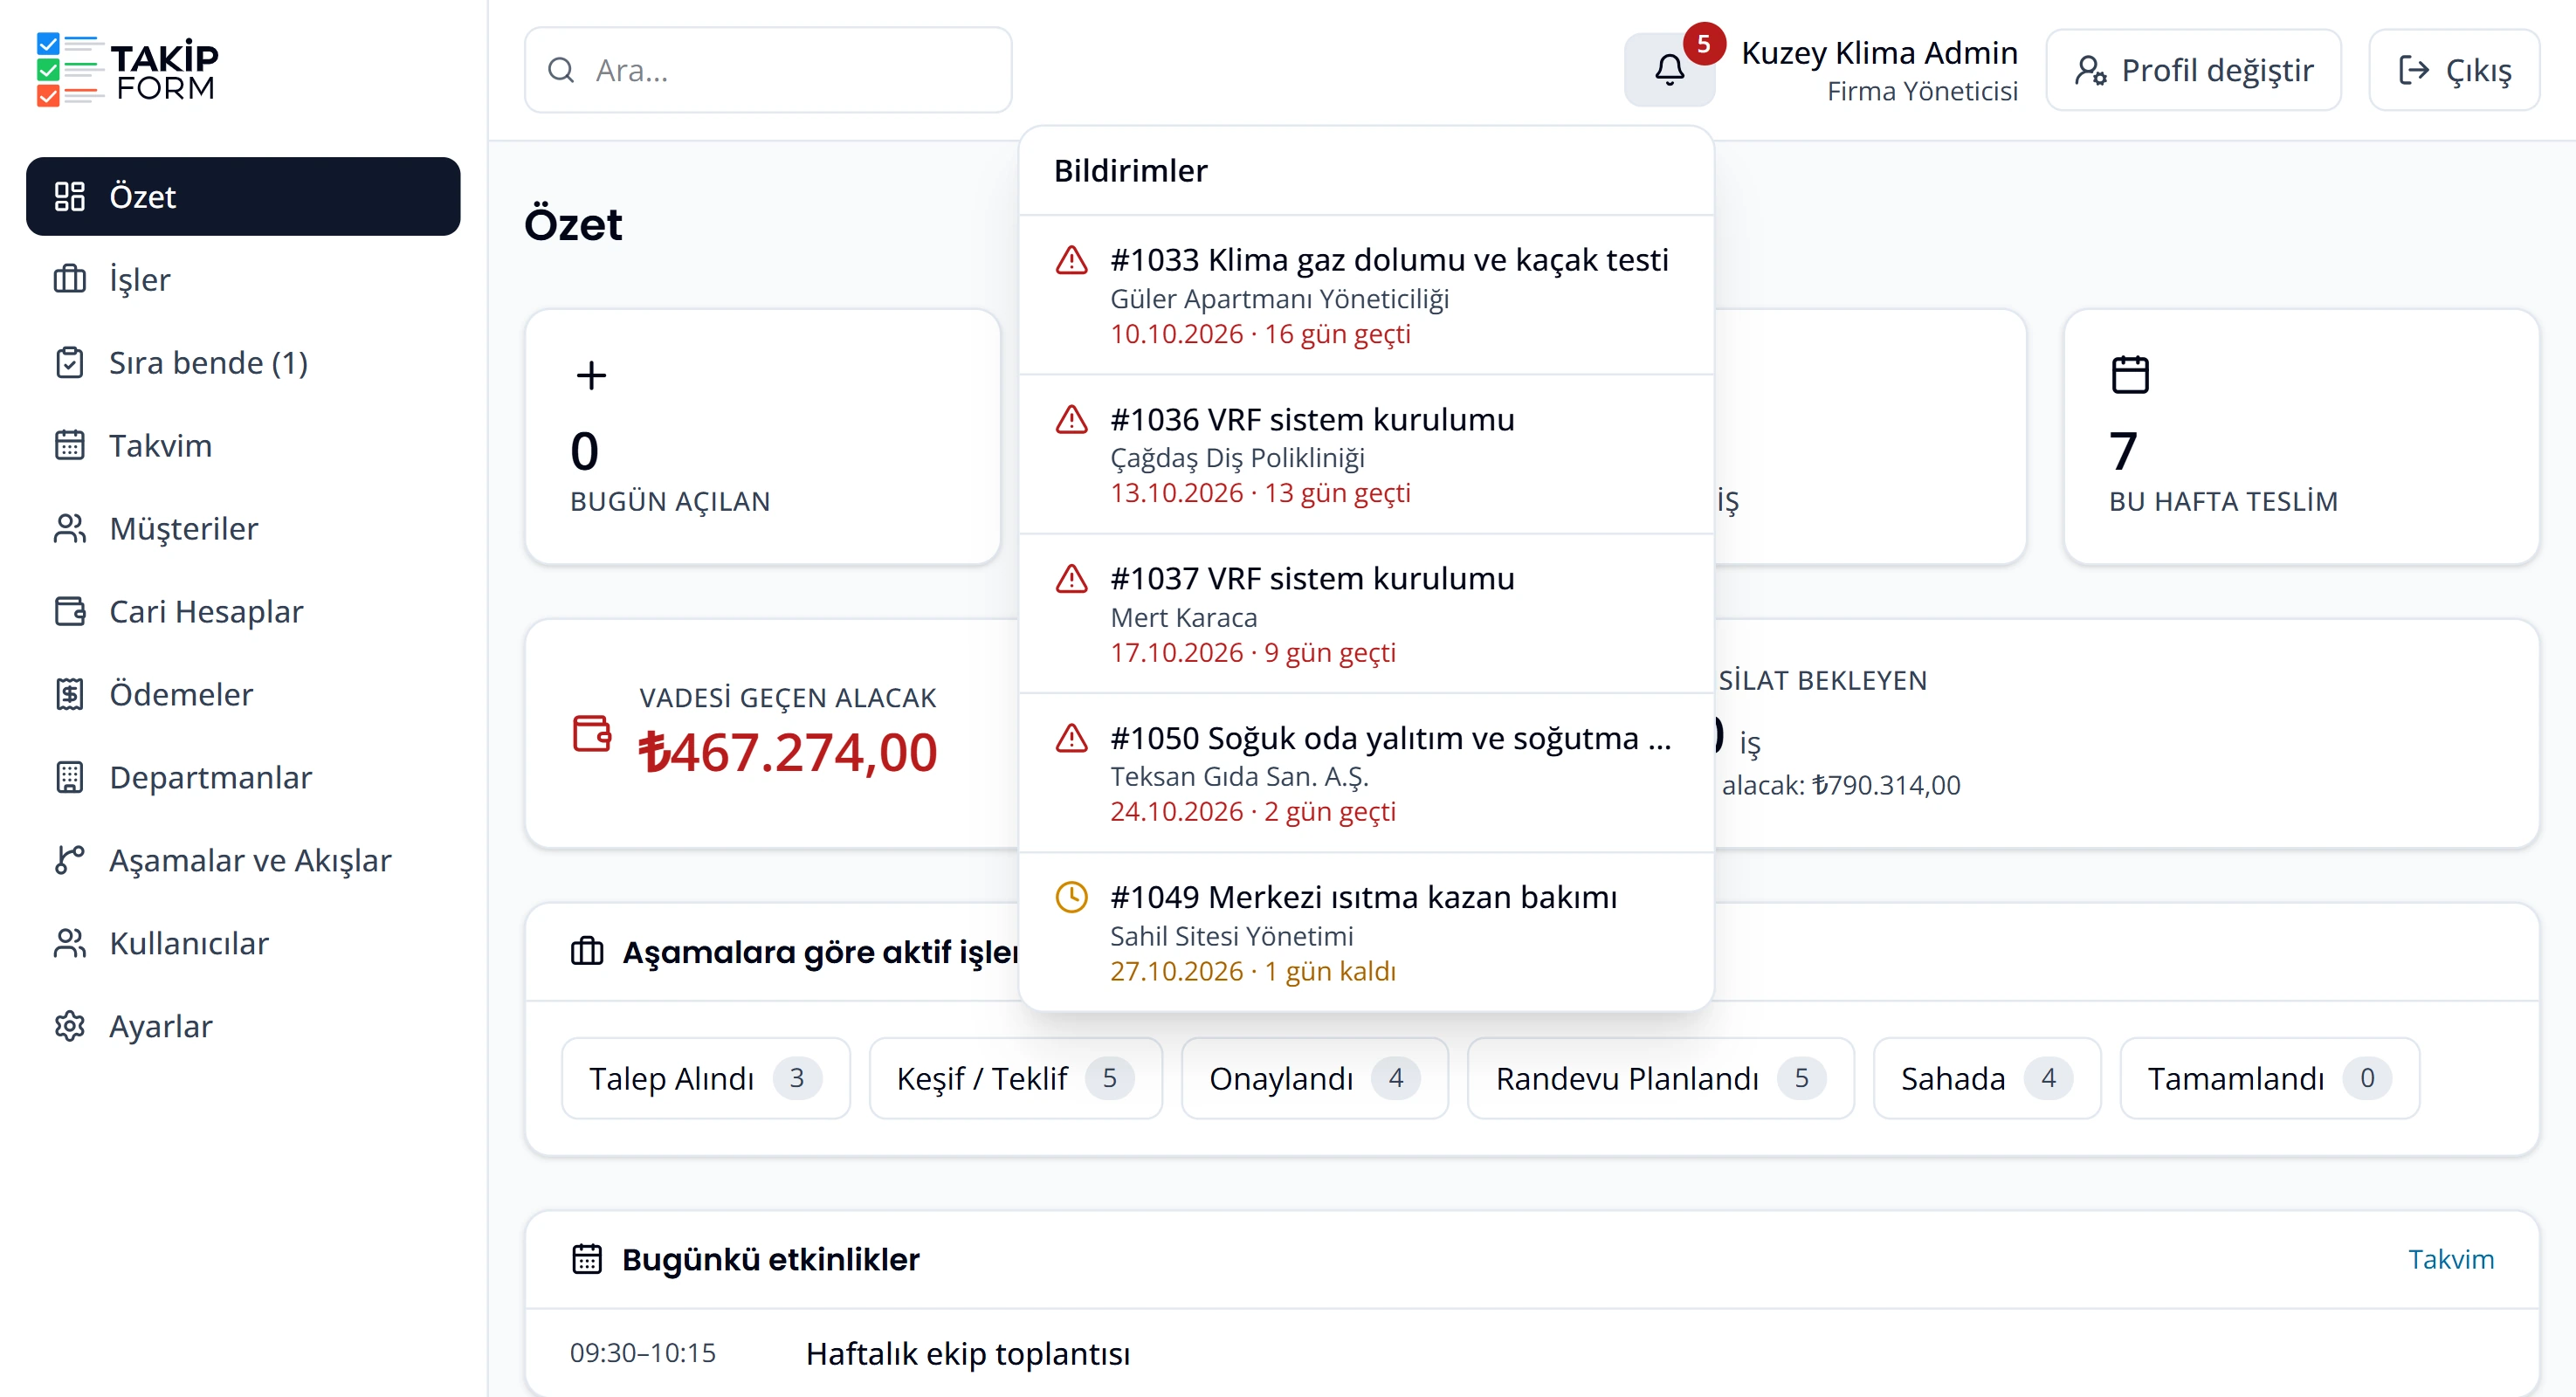Select the Sahada stage chip
Viewport: 2576px width, 1397px height.
pyautogui.click(x=1986, y=1078)
